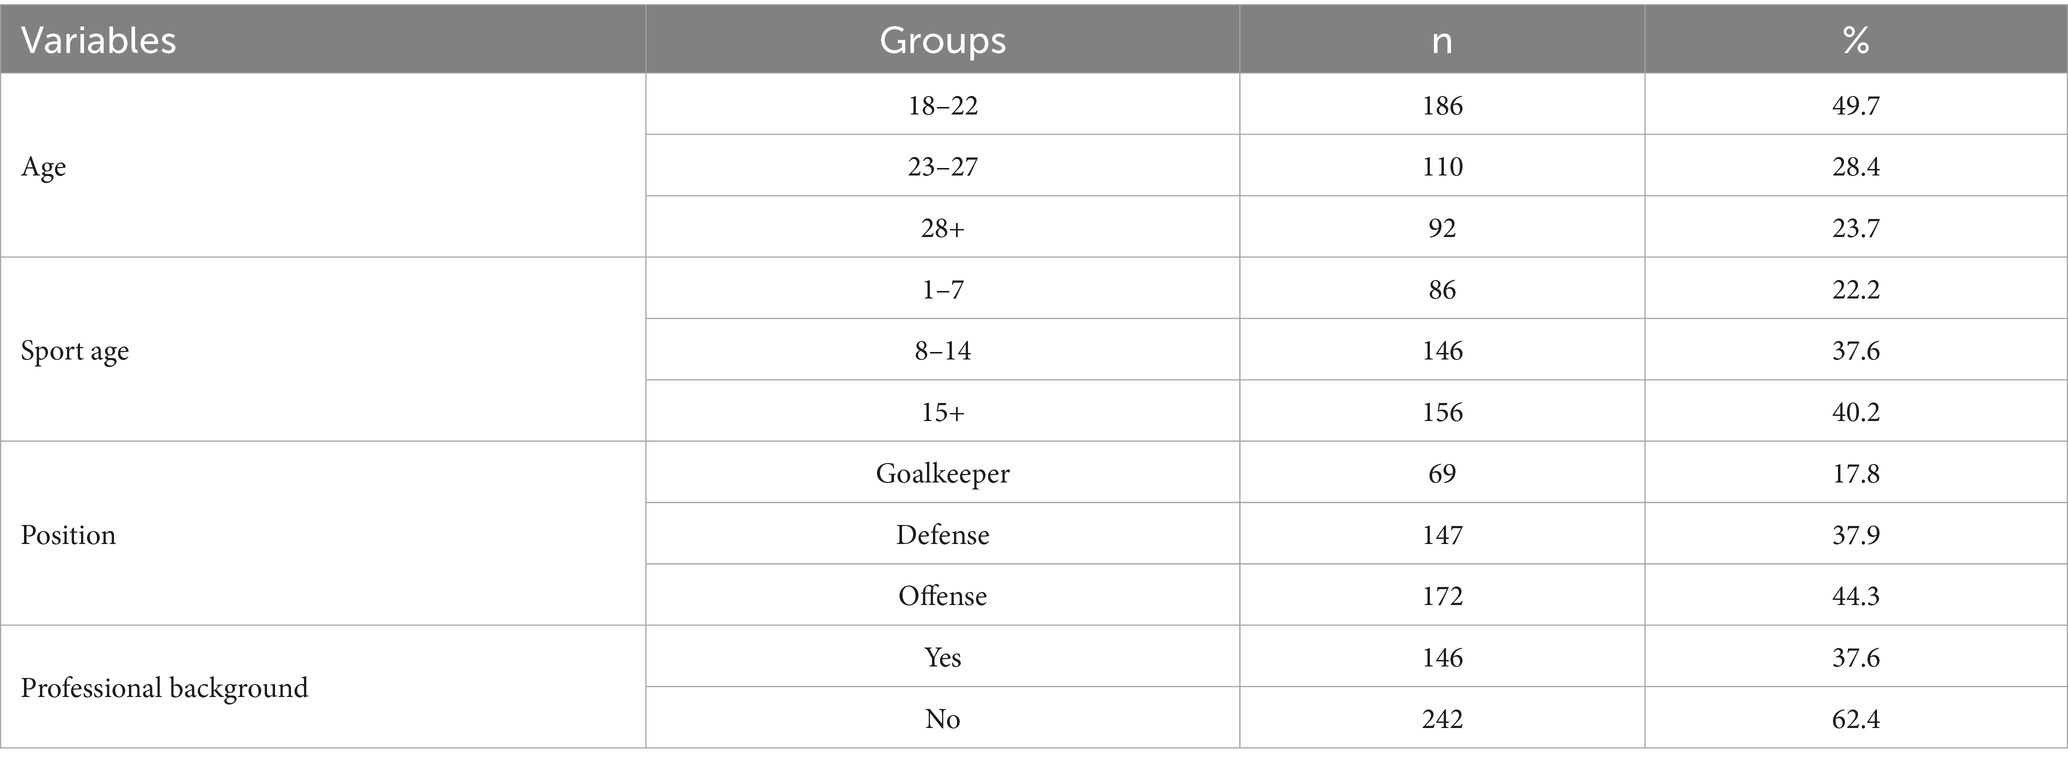Select the 28+ age group cell
This screenshot has width=2068, height=766.
point(942,228)
